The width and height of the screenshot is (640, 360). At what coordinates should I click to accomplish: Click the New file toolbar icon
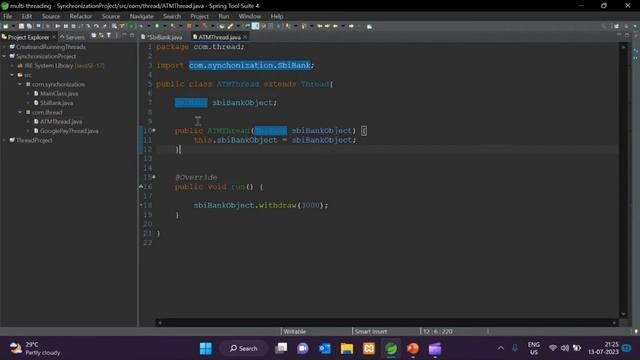tap(6, 26)
